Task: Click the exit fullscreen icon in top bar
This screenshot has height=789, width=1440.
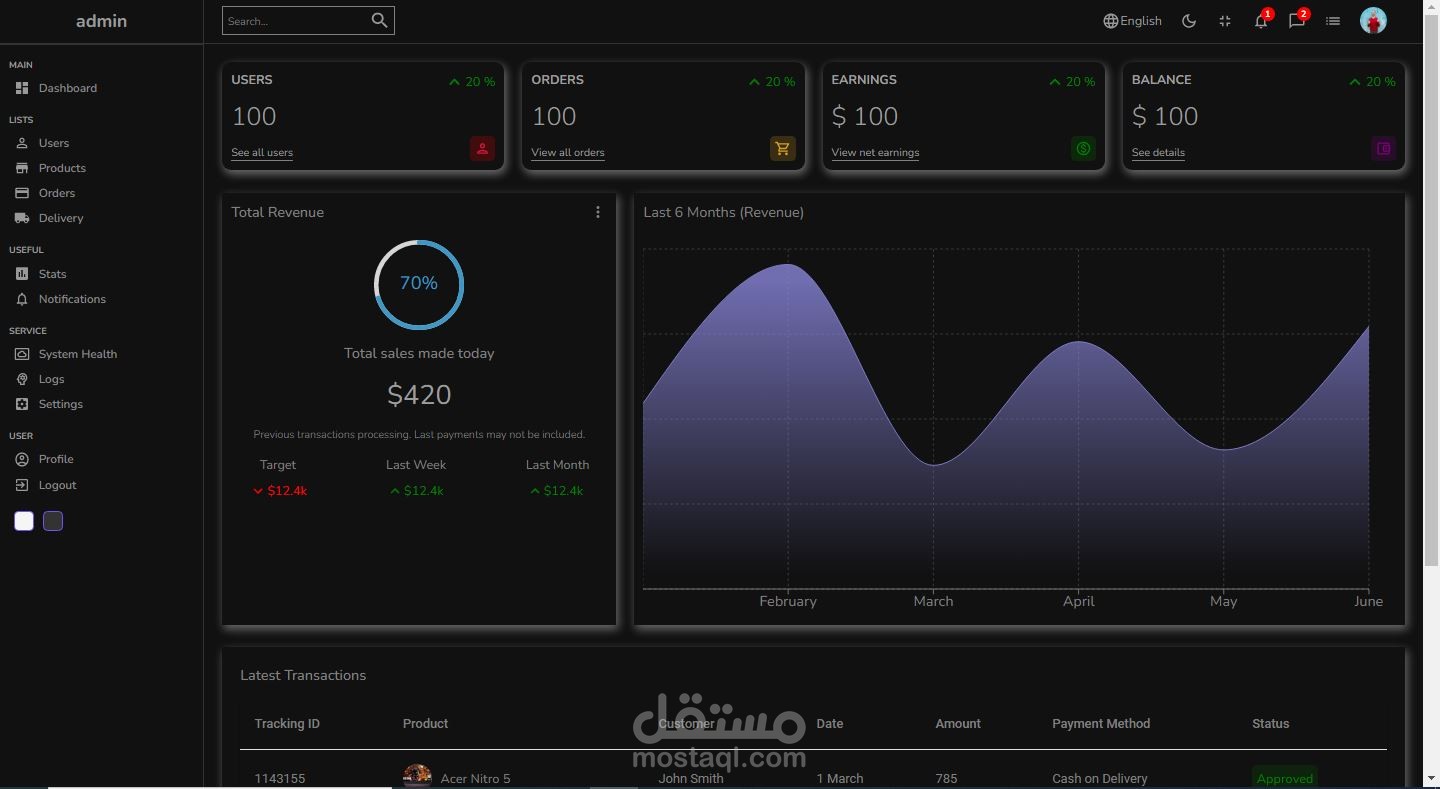Action: tap(1225, 21)
